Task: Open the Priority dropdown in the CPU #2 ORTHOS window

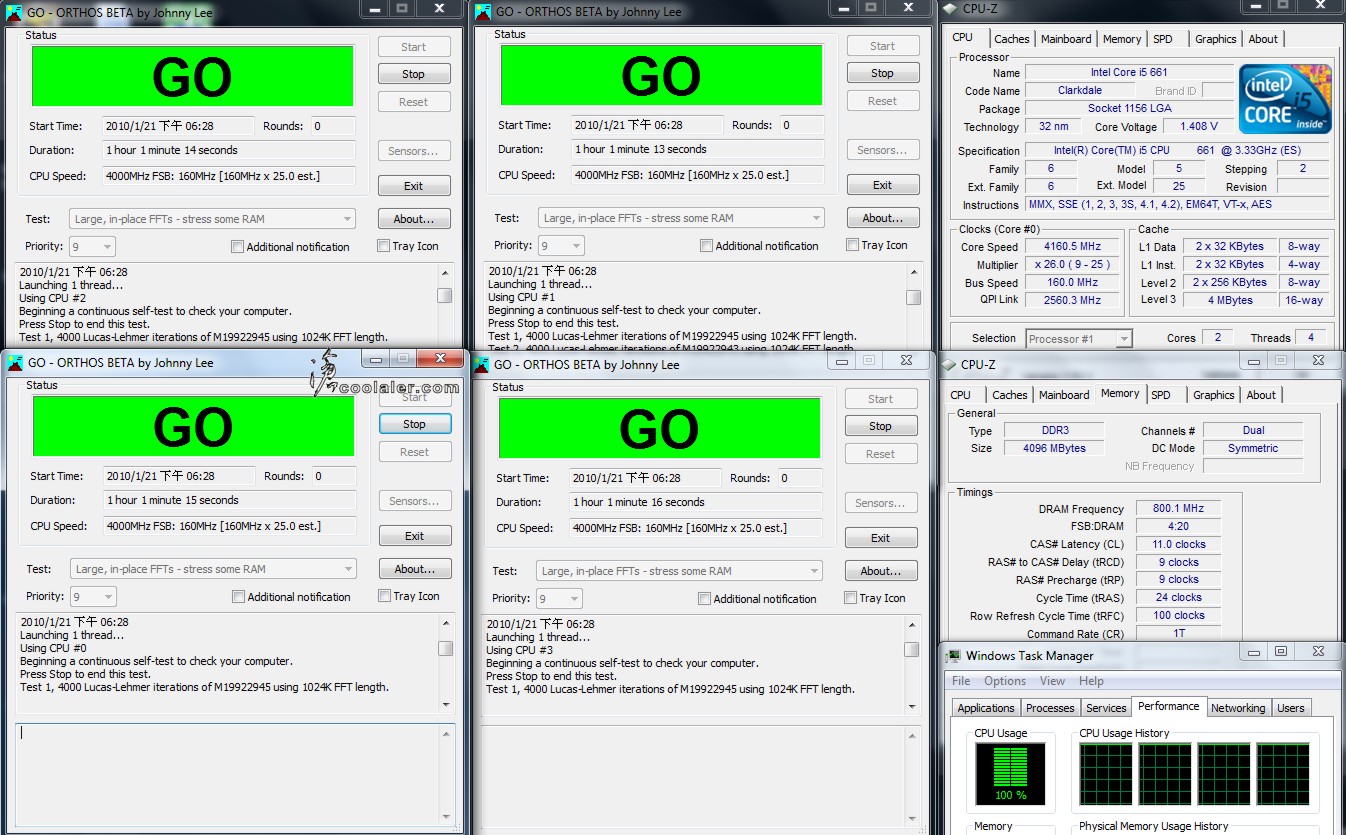Action: (92, 247)
